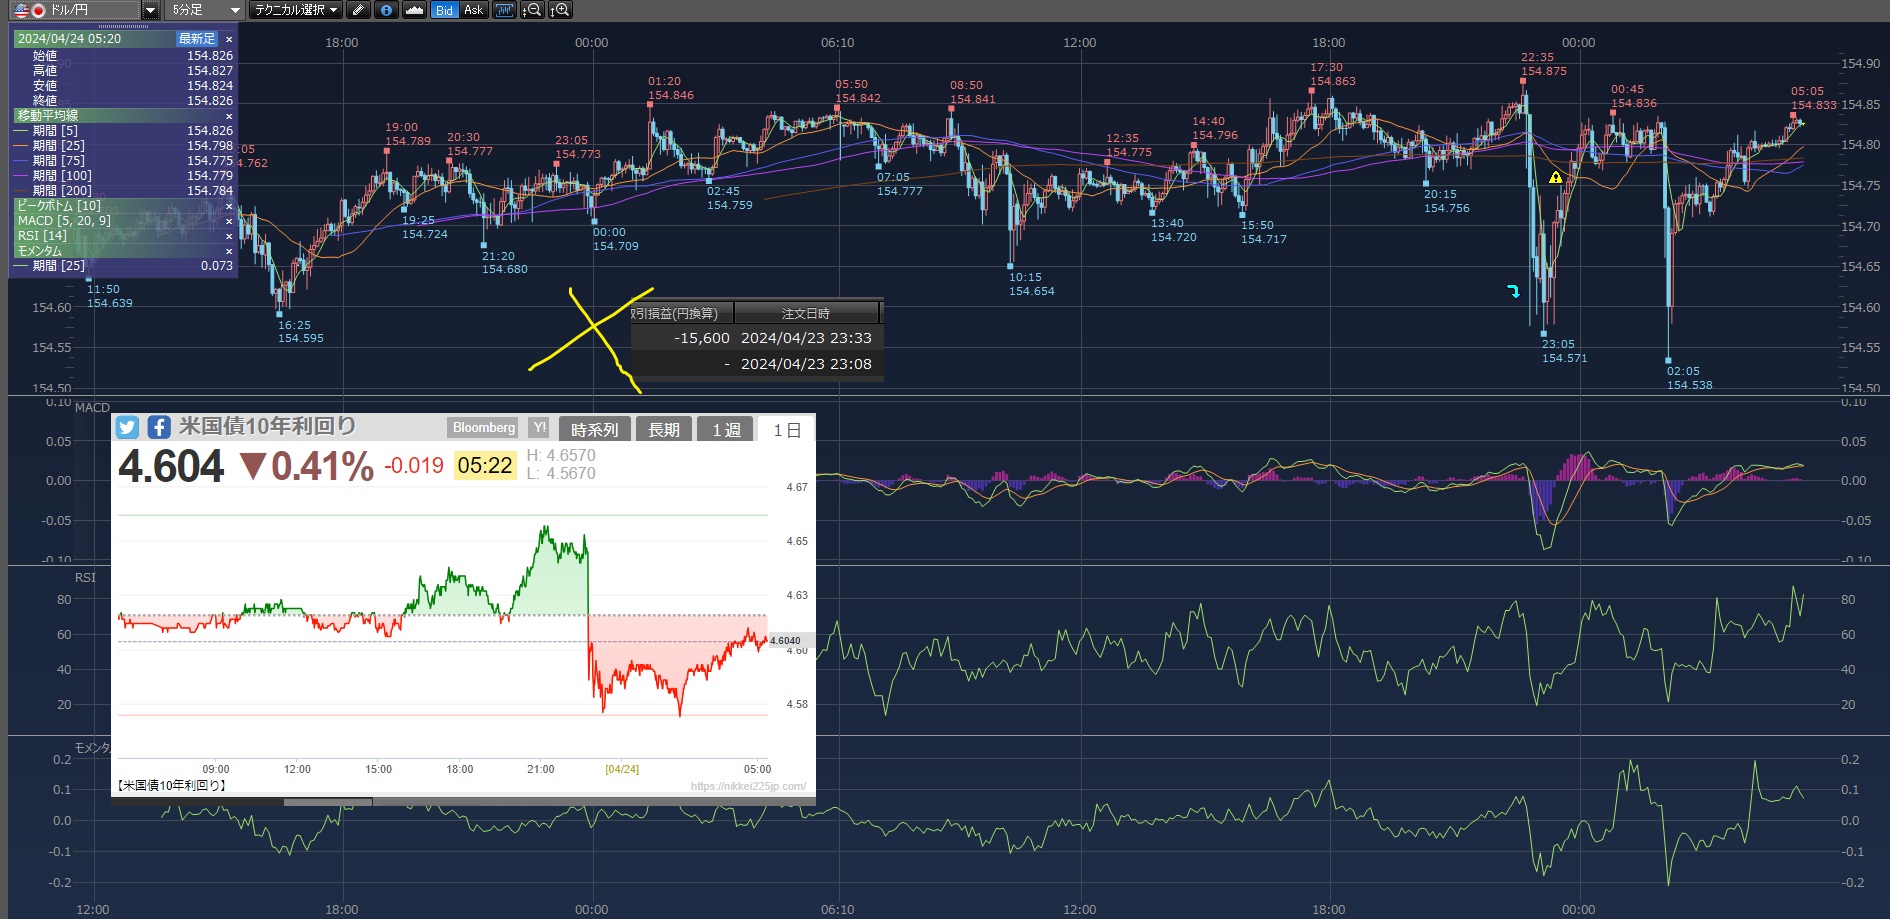This screenshot has height=919, width=1890.
Task: Share via the Facebook icon
Action: click(x=159, y=428)
